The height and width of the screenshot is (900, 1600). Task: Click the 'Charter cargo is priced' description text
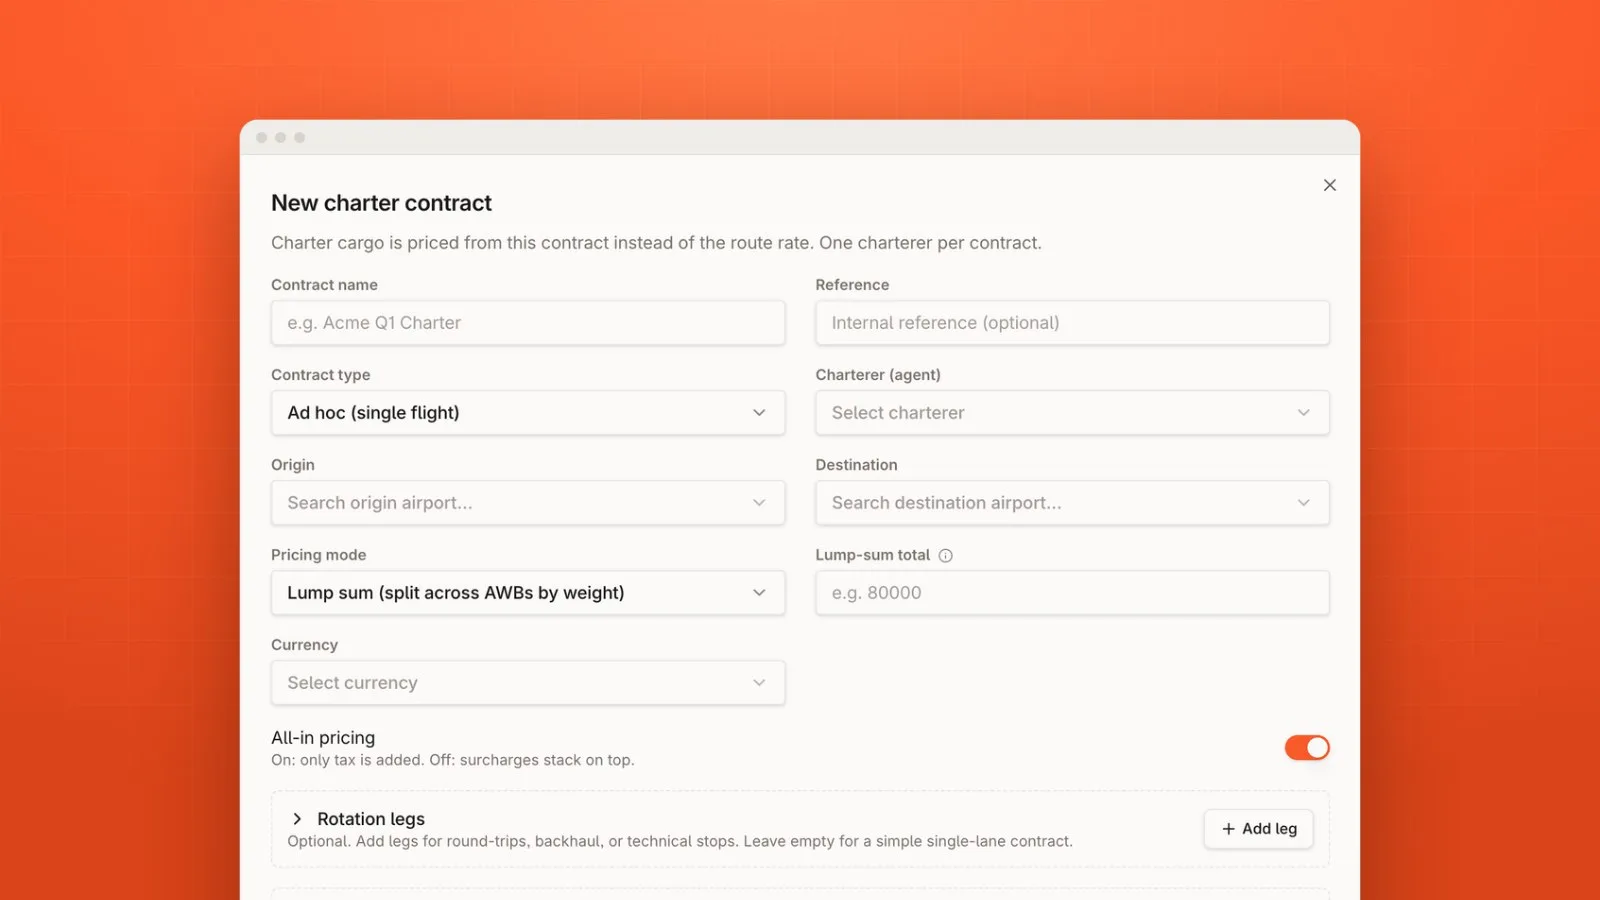(656, 243)
